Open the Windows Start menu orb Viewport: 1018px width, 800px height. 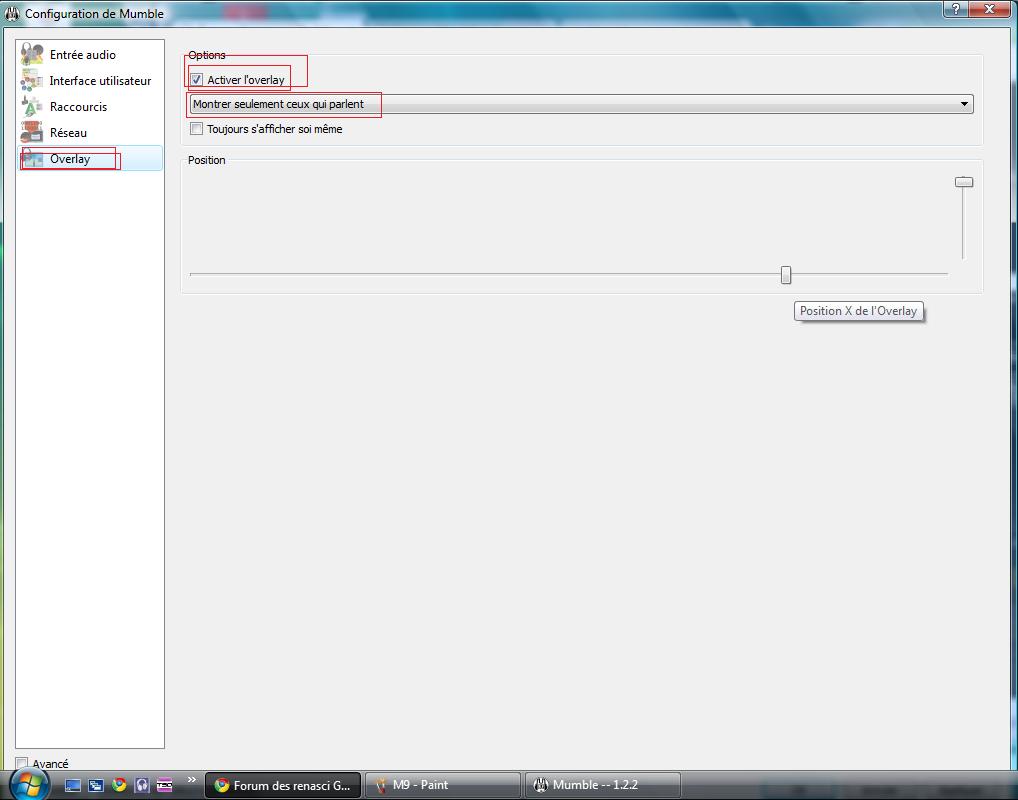[29, 783]
